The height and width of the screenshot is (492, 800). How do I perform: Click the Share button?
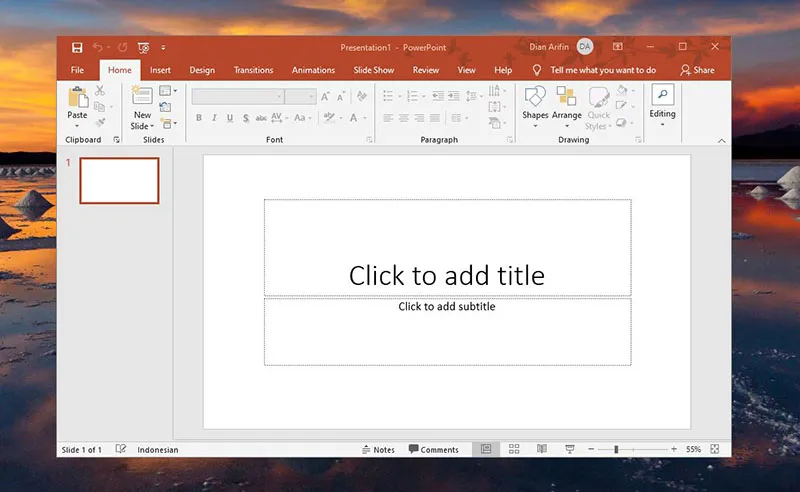coord(697,70)
